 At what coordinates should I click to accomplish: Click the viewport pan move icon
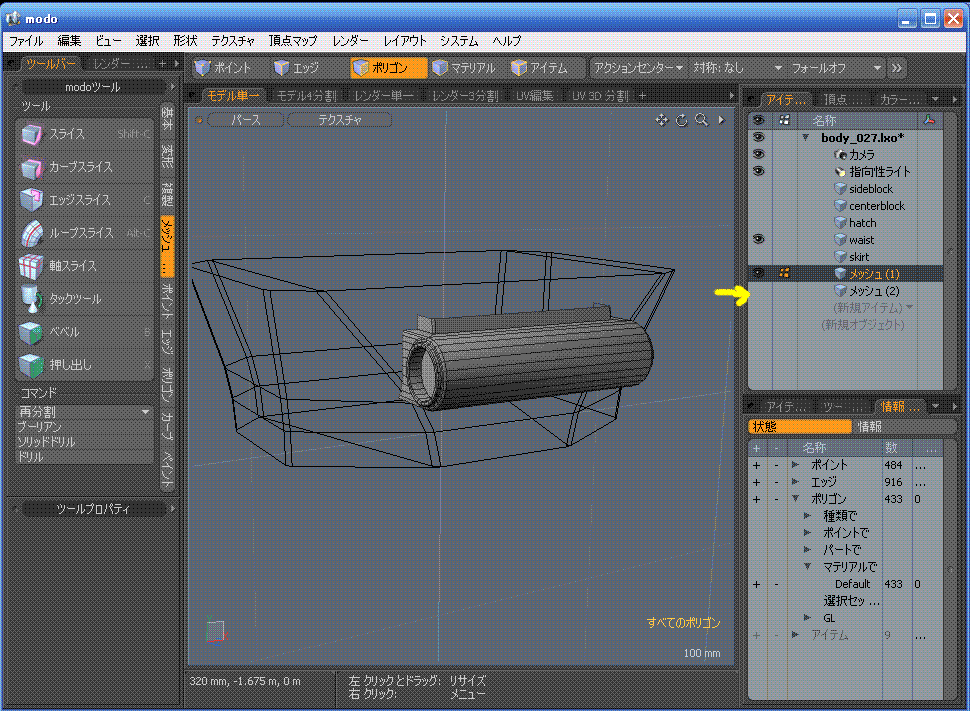[x=661, y=120]
